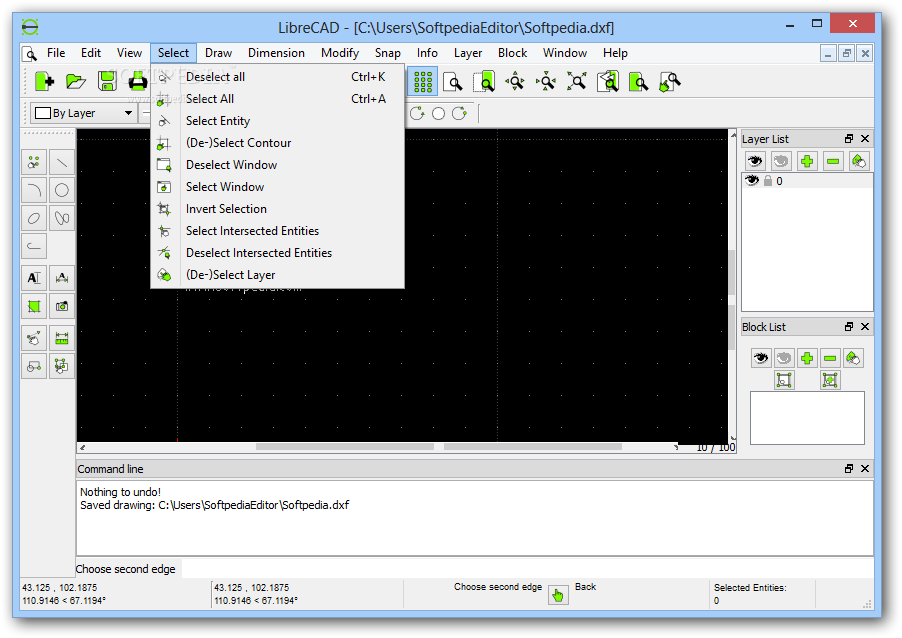Click the hand-over-green icon in the Block List toolbar
Image resolution: width=902 pixels, height=638 pixels.
[853, 358]
